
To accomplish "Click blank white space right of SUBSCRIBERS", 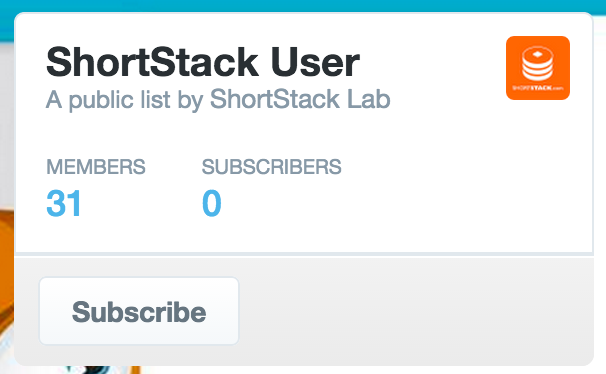I will click(x=464, y=185).
